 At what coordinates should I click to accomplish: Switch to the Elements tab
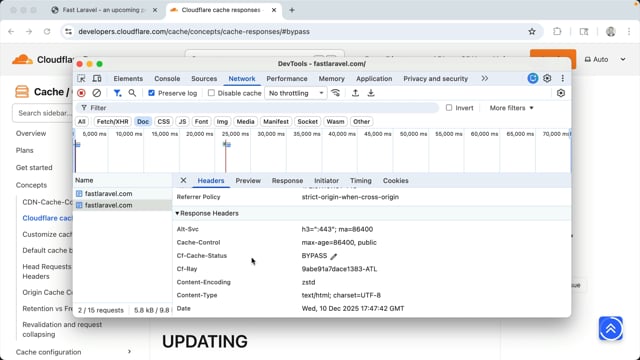click(128, 78)
